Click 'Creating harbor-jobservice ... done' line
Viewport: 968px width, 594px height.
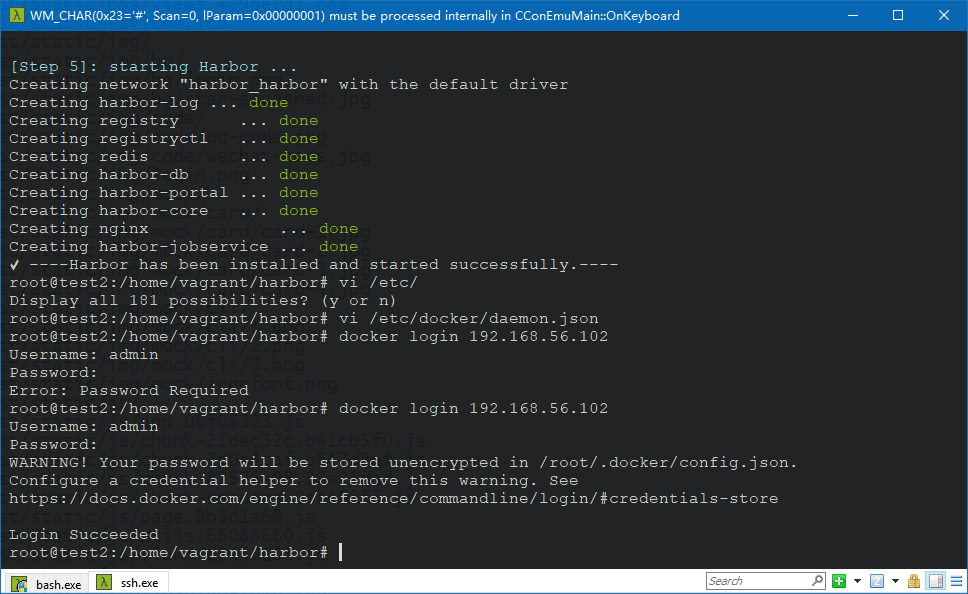pos(183,246)
